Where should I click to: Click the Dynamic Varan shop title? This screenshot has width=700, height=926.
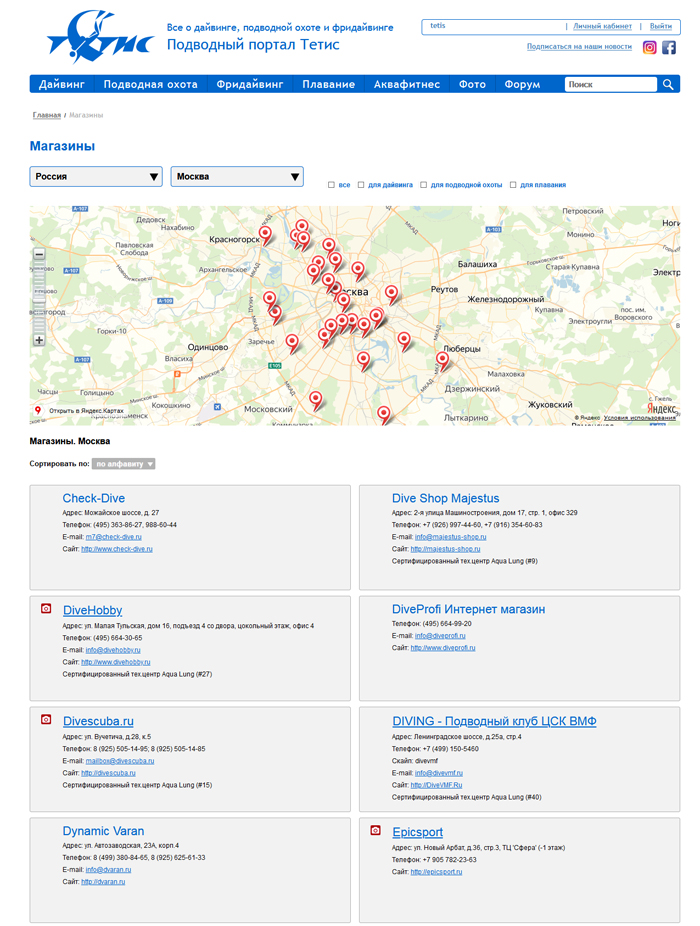coord(103,831)
